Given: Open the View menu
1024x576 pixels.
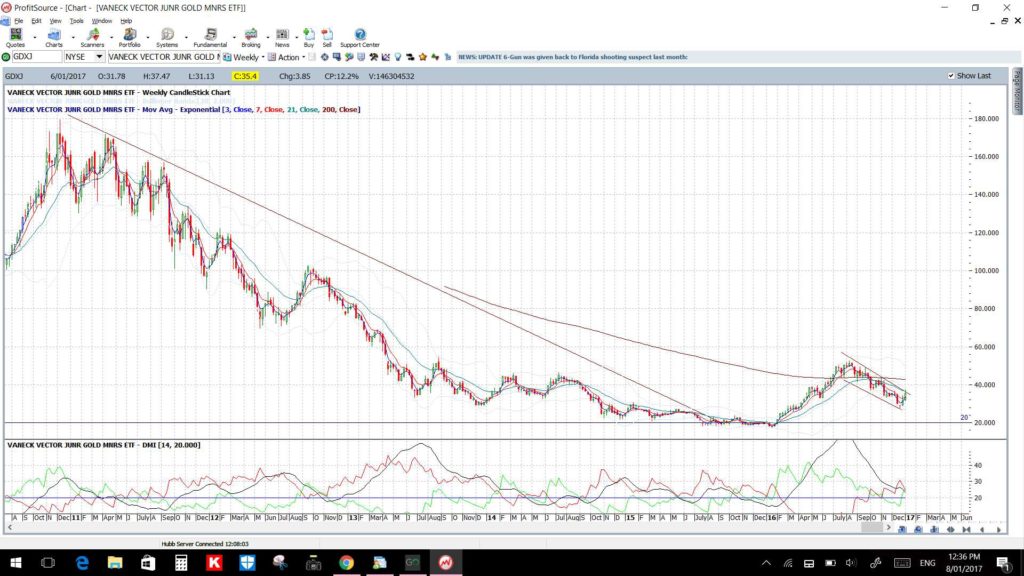Looking at the screenshot, I should click(x=56, y=21).
